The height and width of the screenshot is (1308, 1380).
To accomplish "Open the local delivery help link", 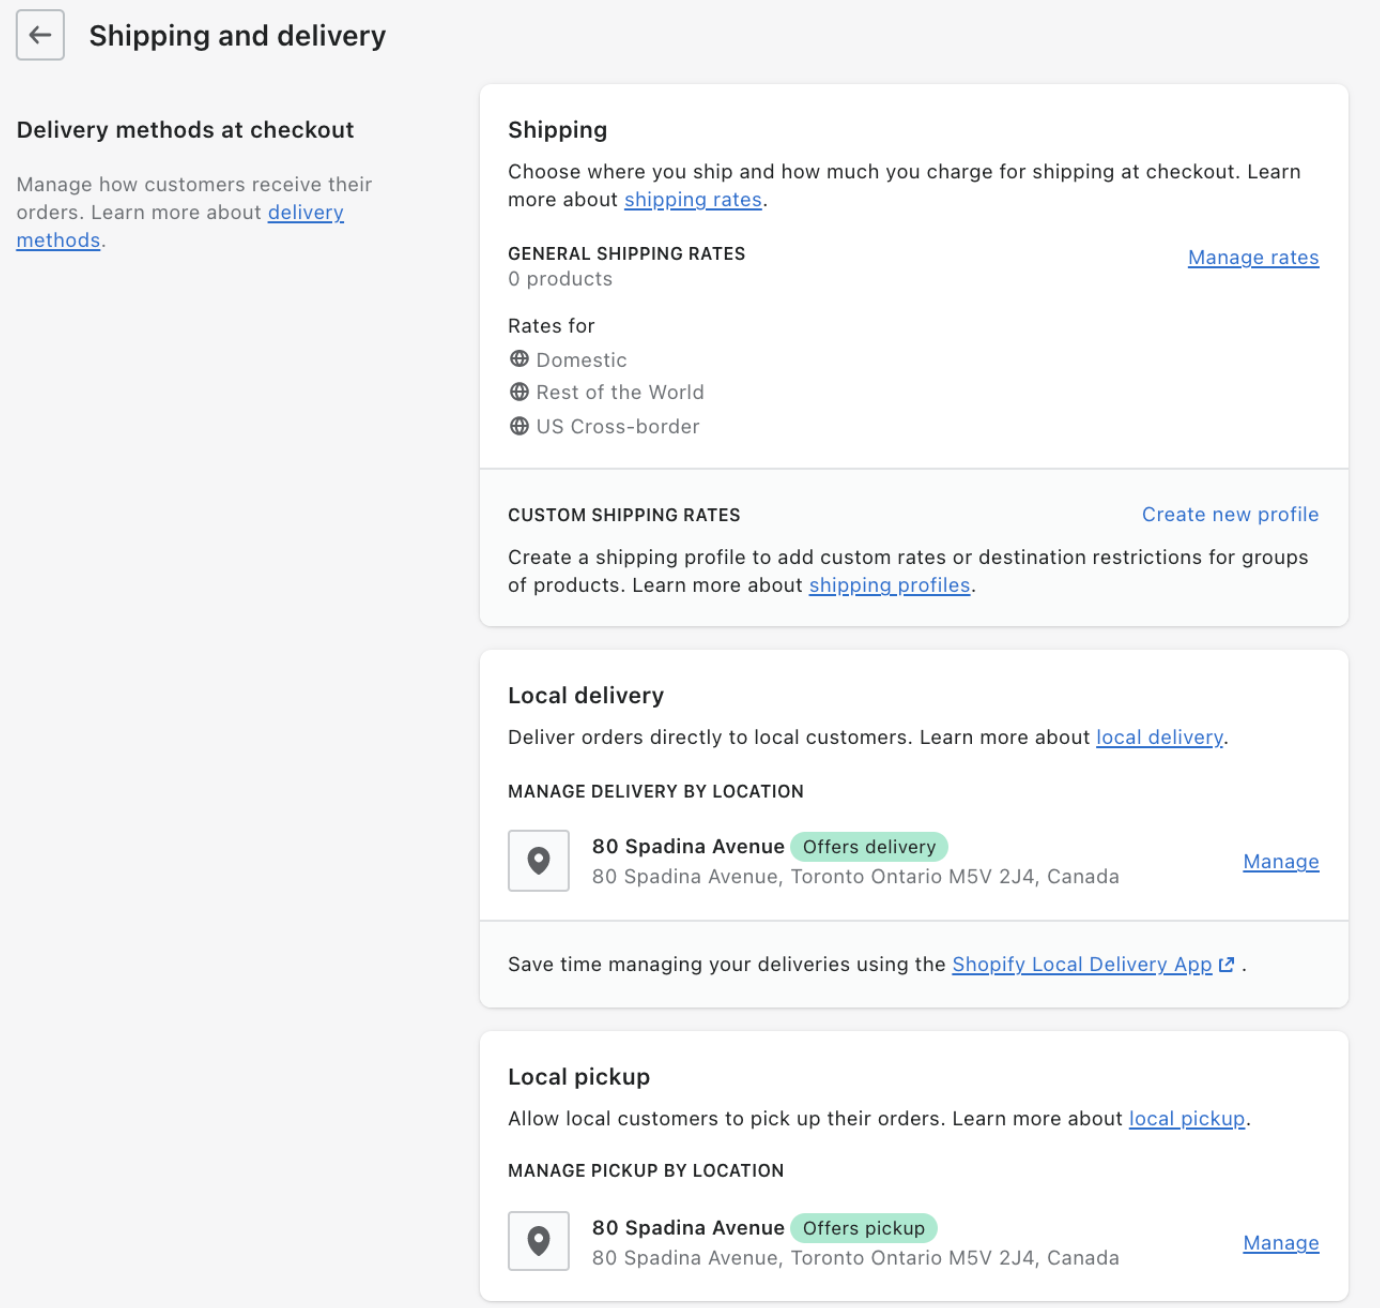I will pos(1159,737).
